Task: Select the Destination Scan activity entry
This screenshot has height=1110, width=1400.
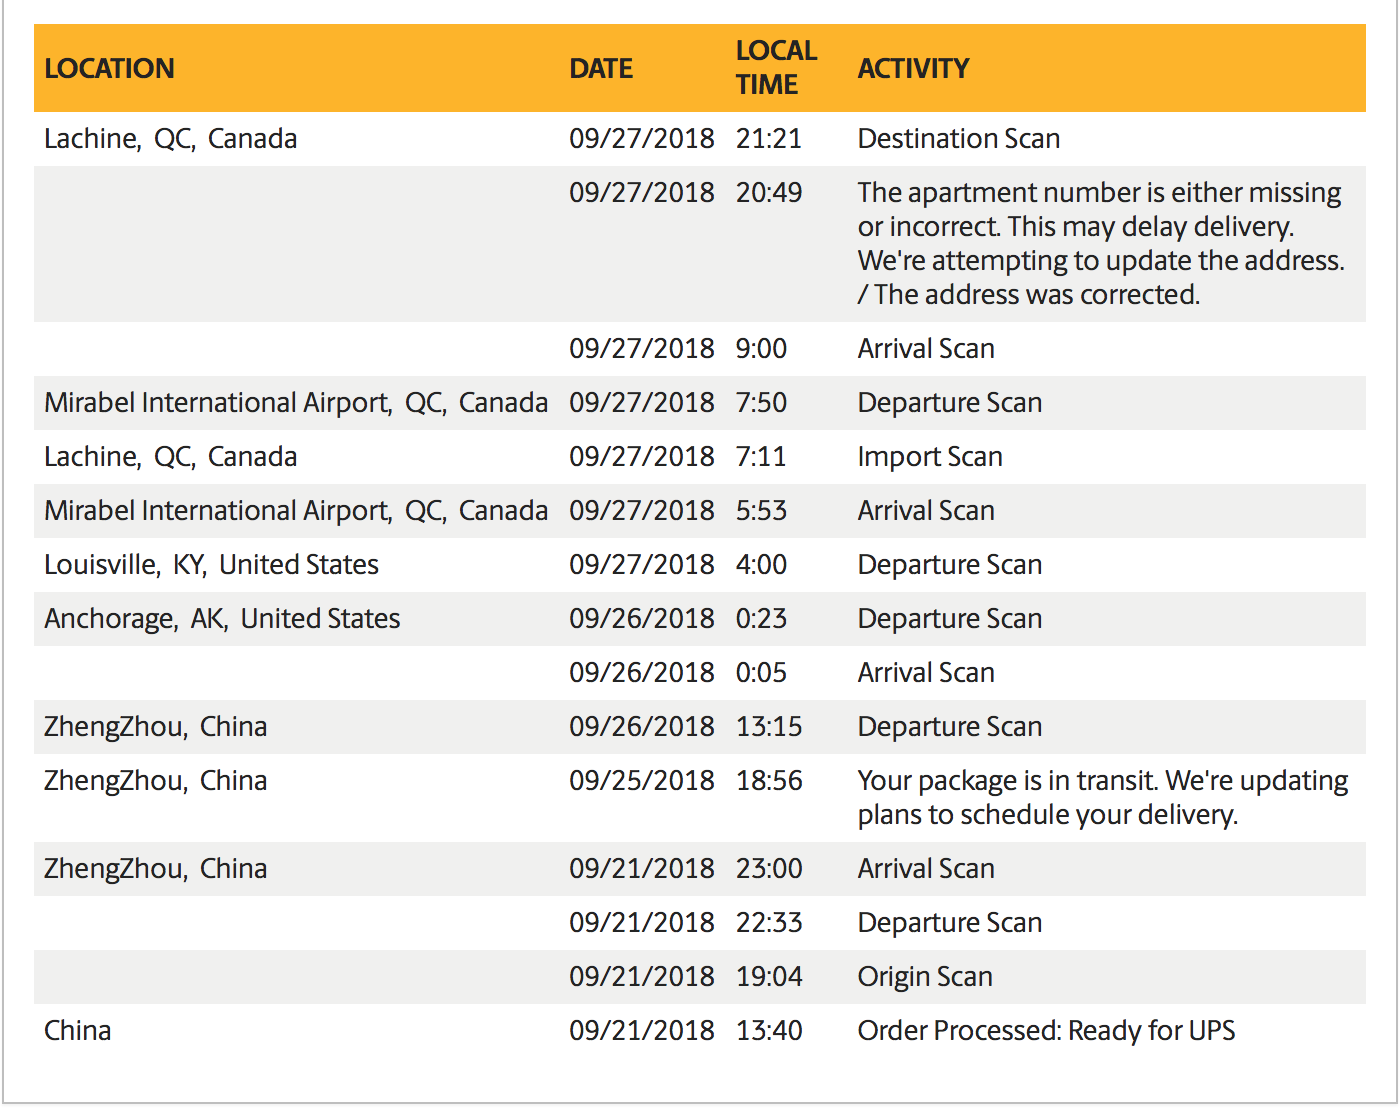Action: [958, 139]
